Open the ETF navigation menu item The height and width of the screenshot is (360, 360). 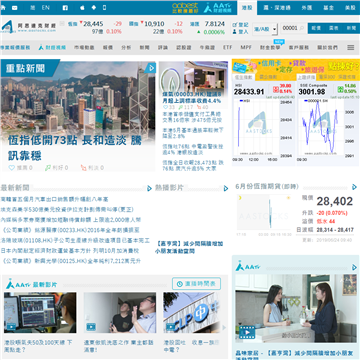227,48
